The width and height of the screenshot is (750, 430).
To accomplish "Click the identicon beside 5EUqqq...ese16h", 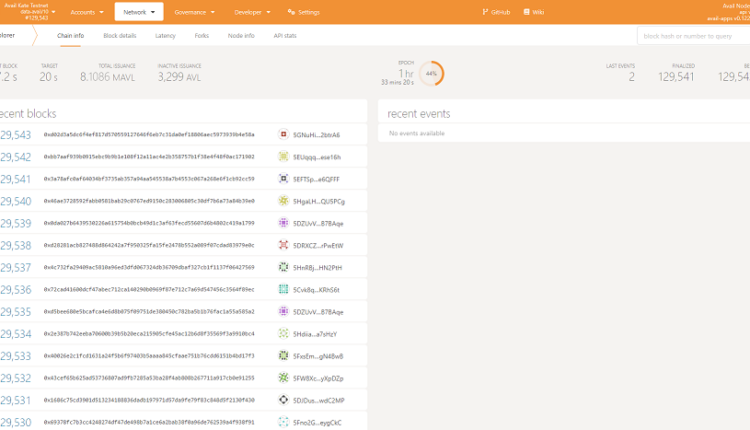I will pyautogui.click(x=285, y=157).
